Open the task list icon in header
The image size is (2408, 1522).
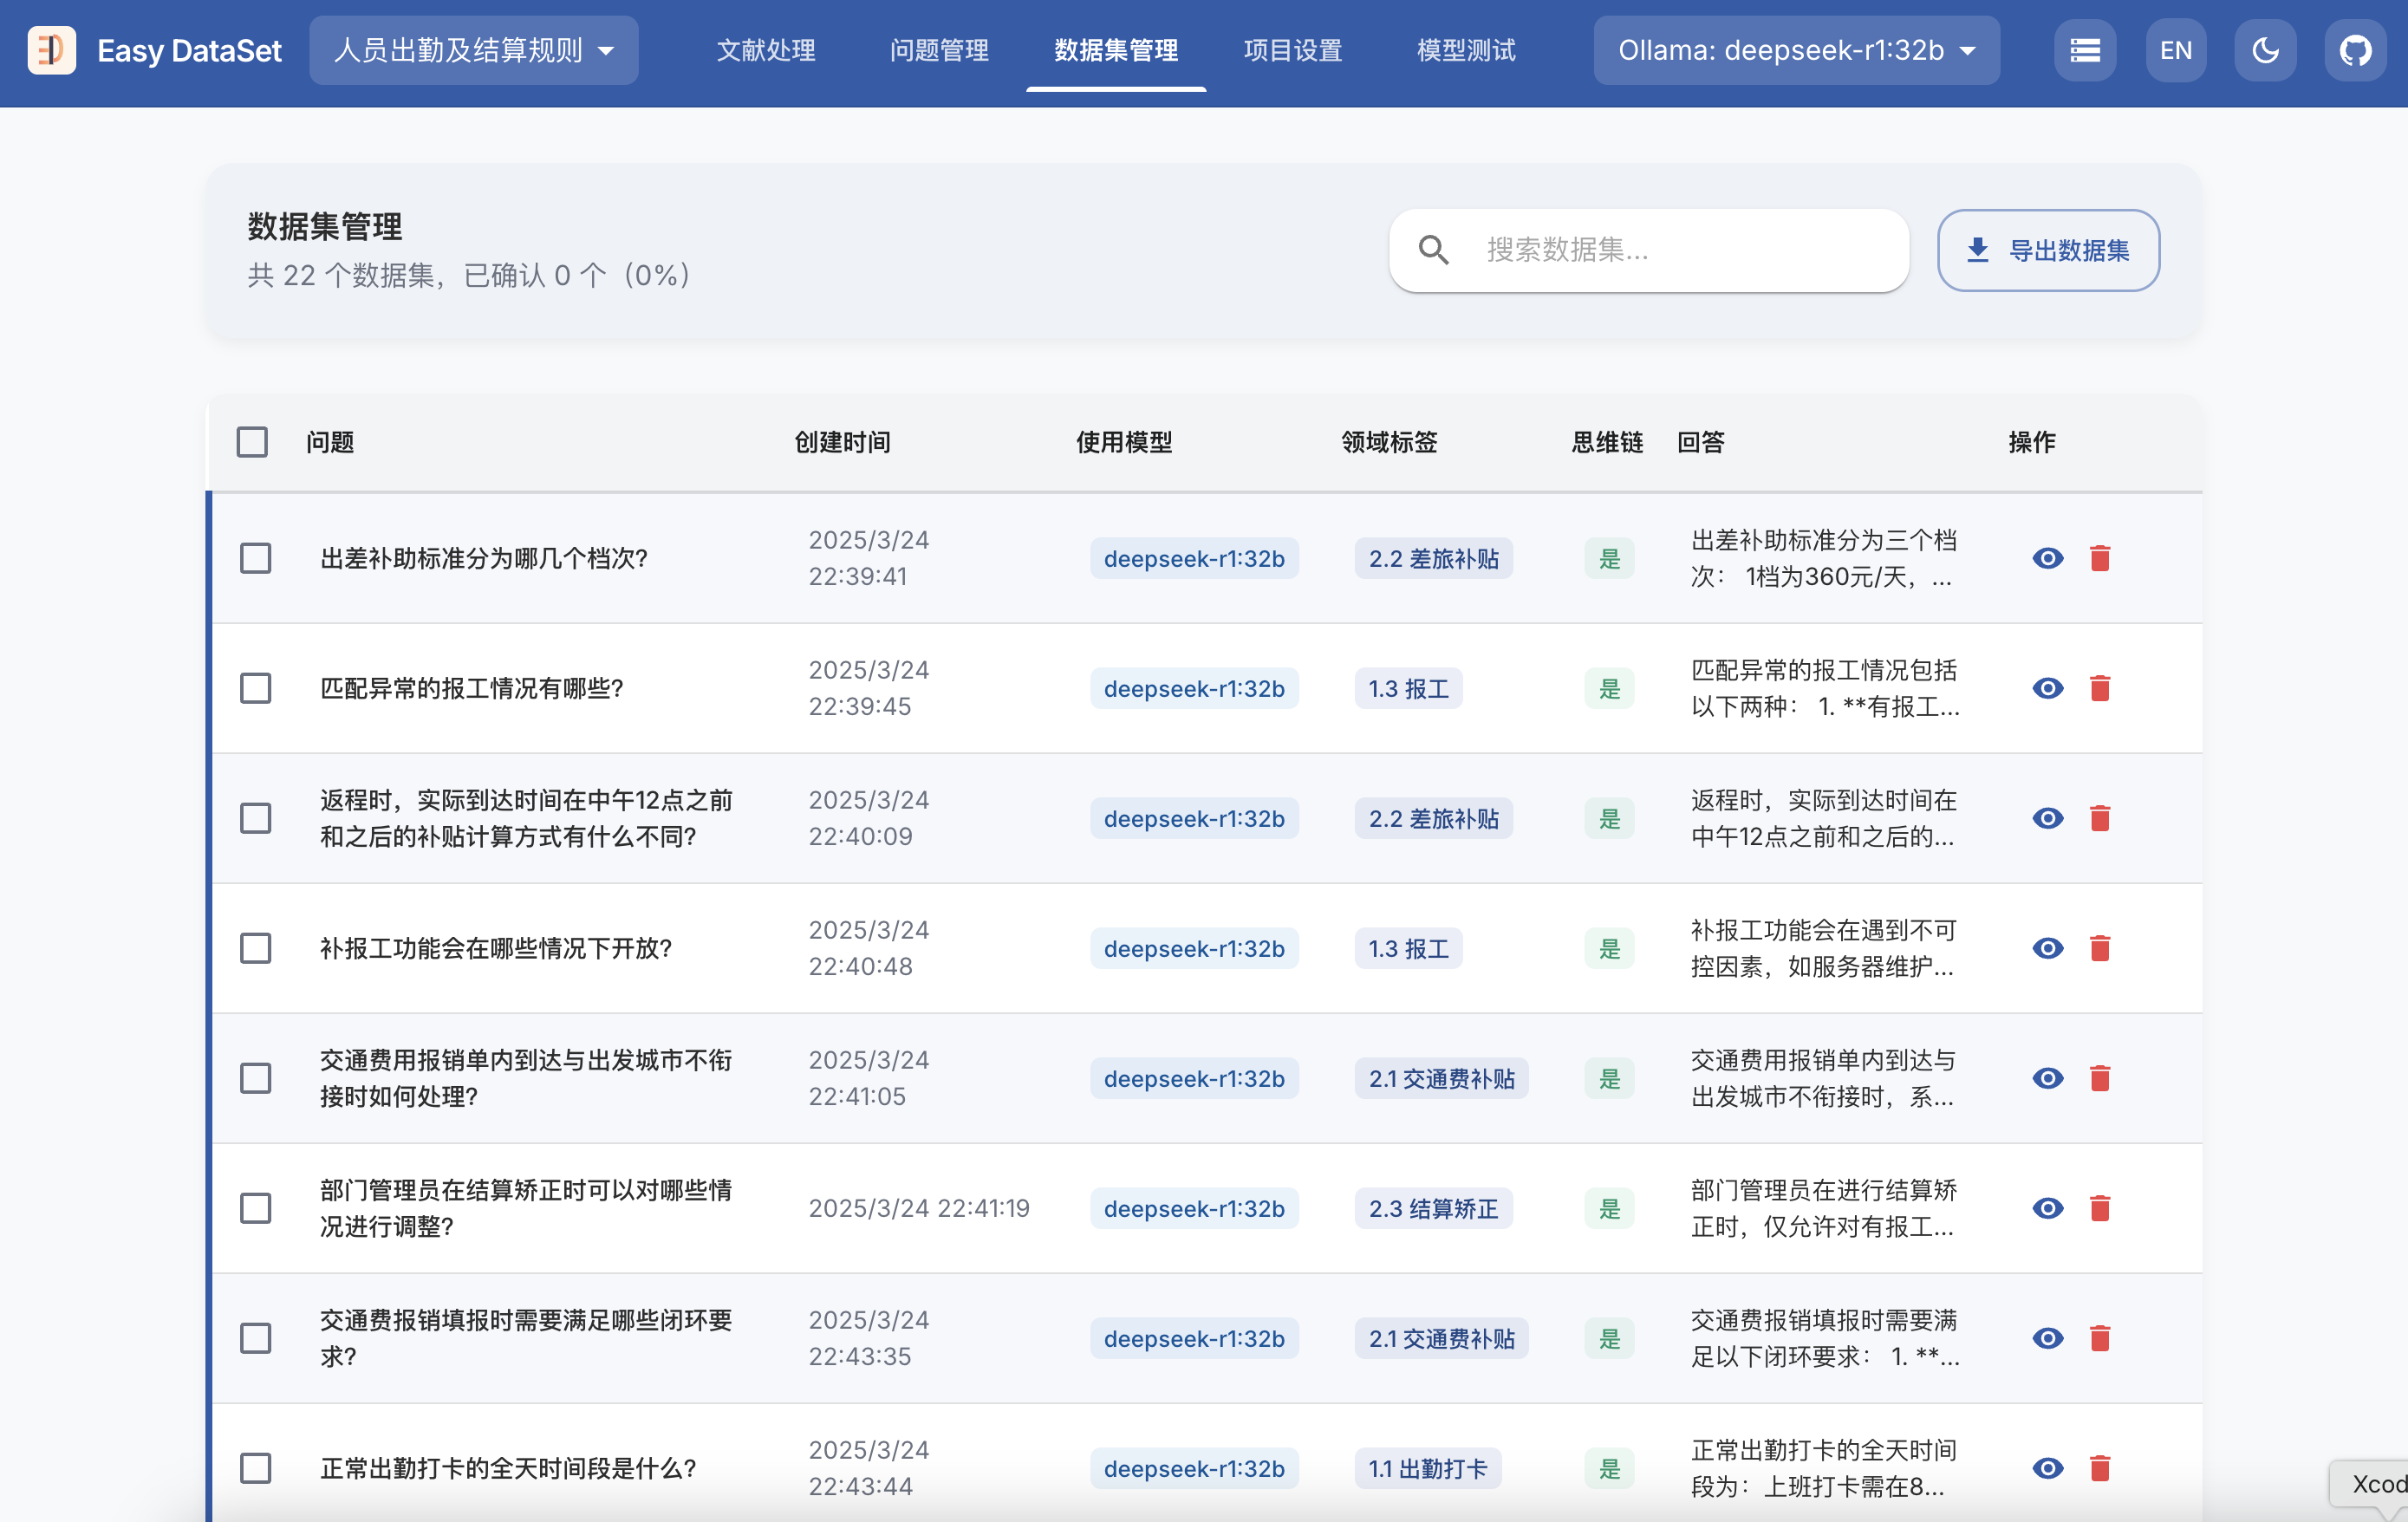[x=2085, y=50]
